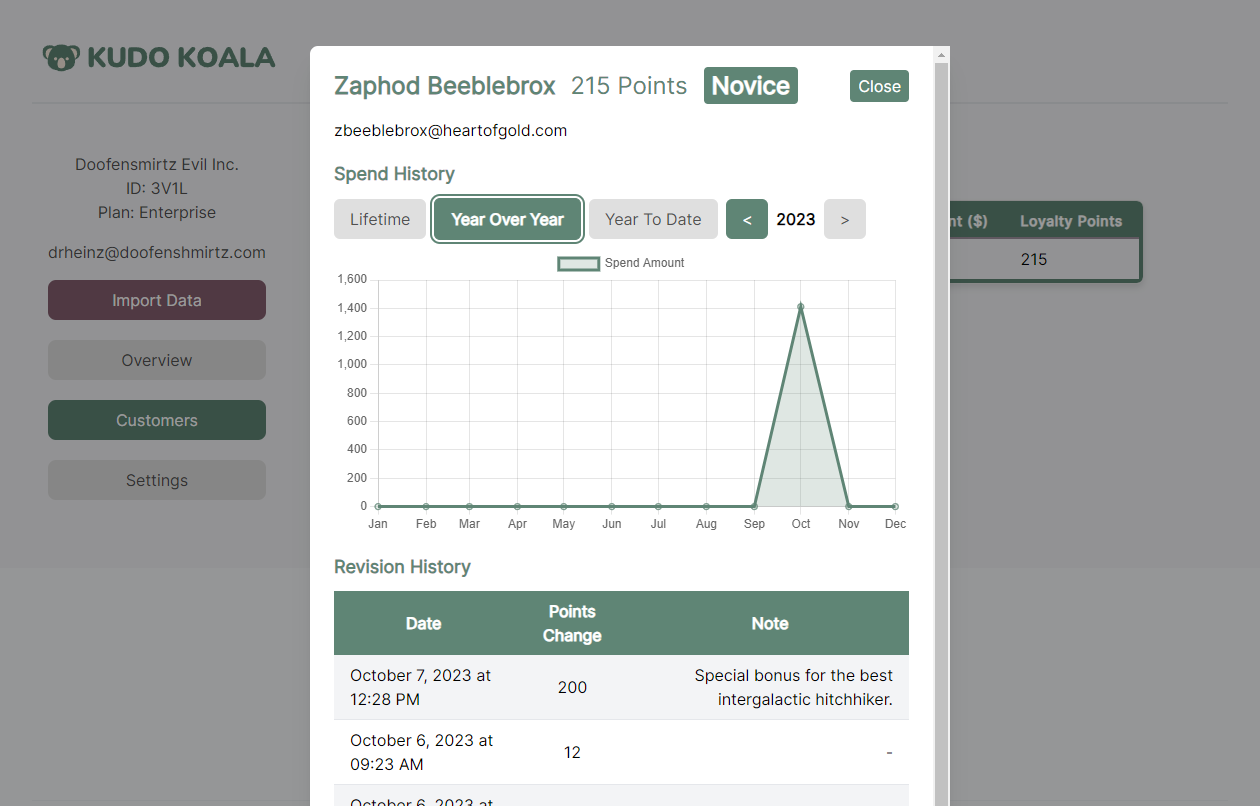
Task: Switch to Year To Date view
Action: point(653,219)
